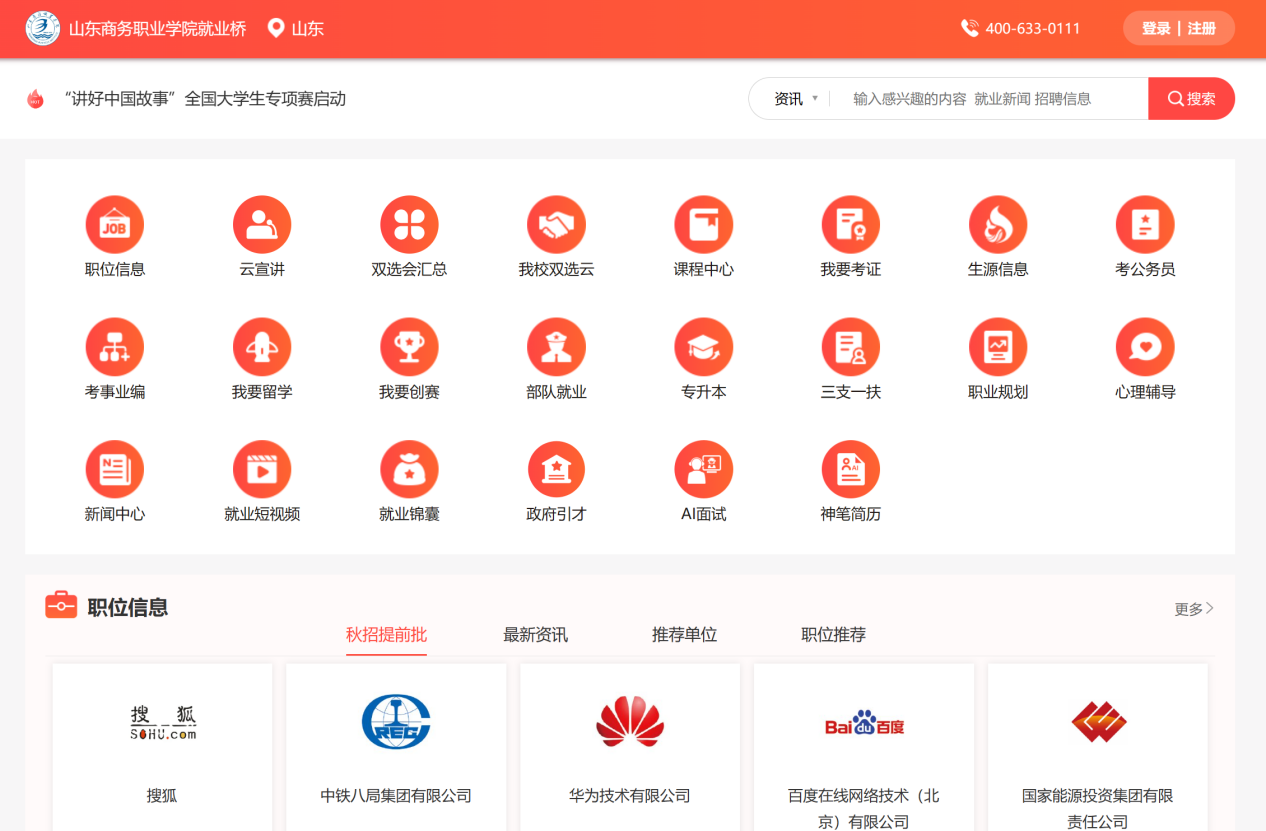This screenshot has height=831, width=1266.
Task: Open the 神笔简历 icon
Action: (x=850, y=469)
